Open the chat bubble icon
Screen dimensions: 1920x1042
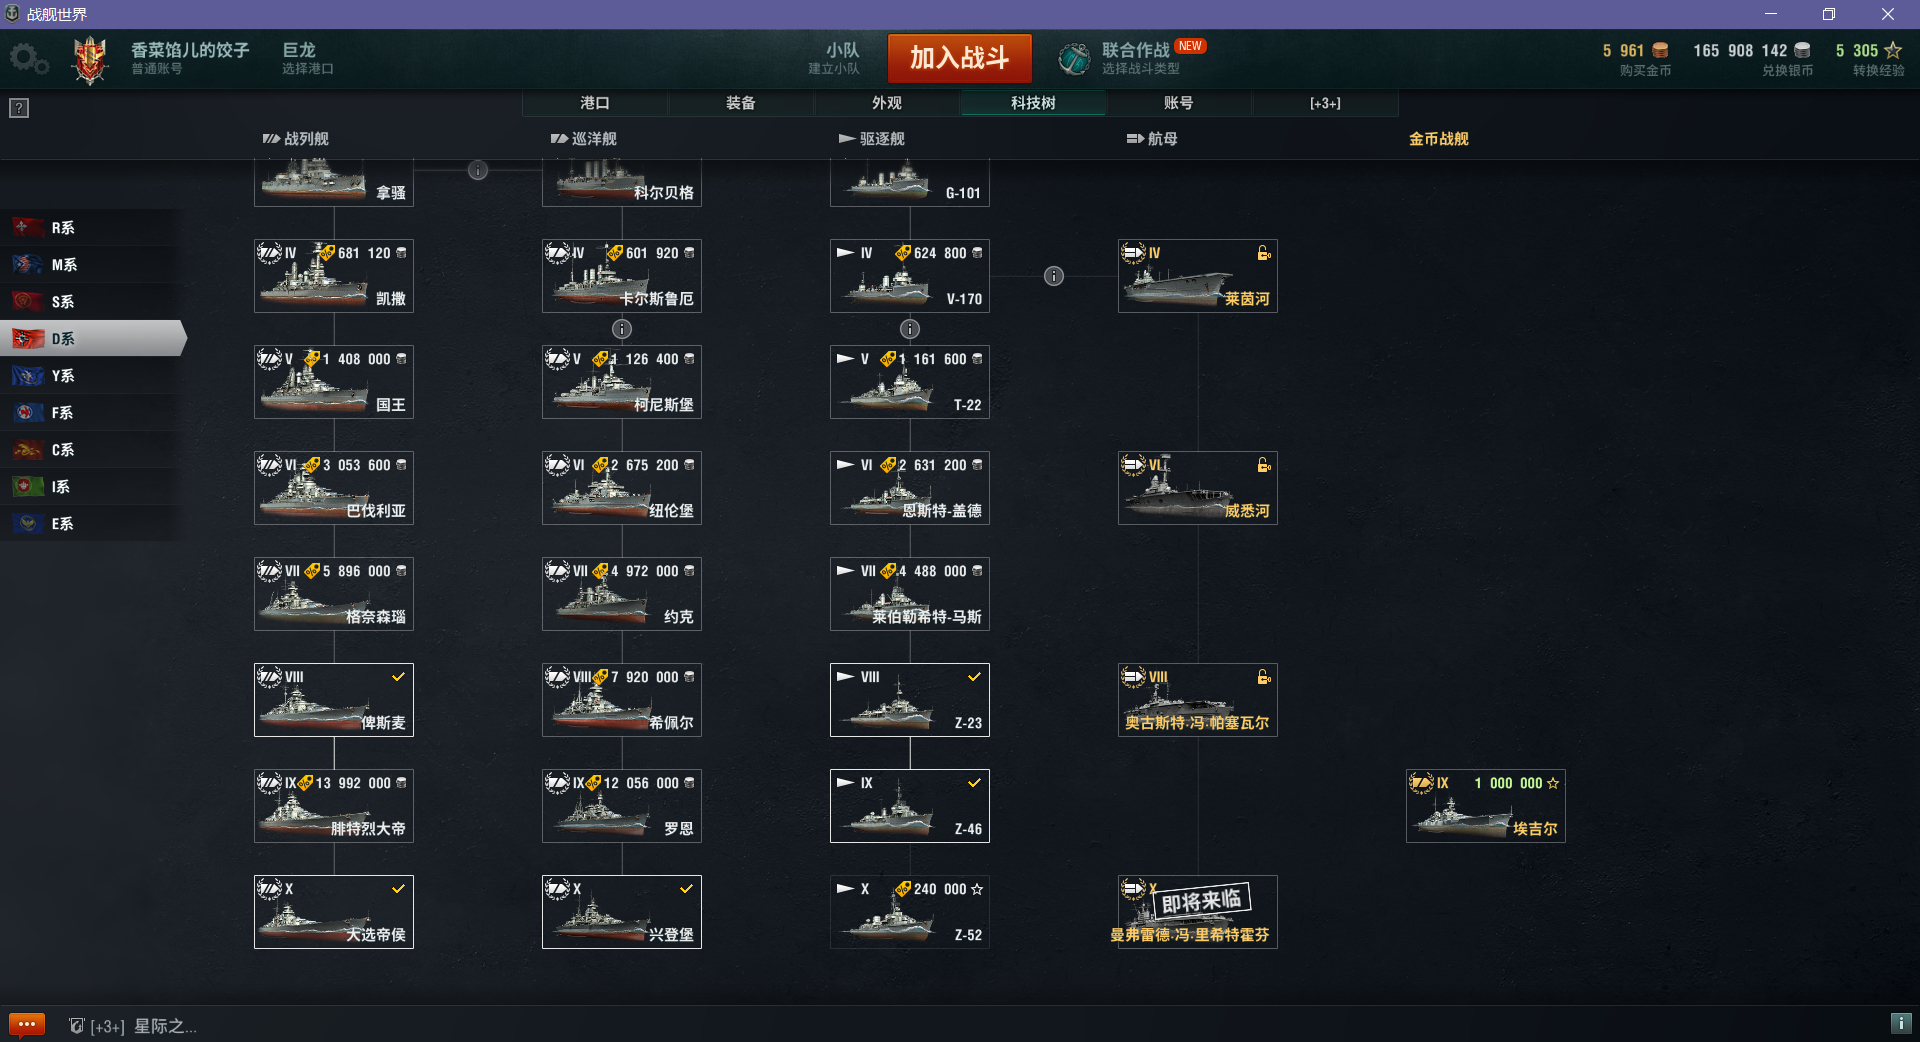click(27, 1024)
